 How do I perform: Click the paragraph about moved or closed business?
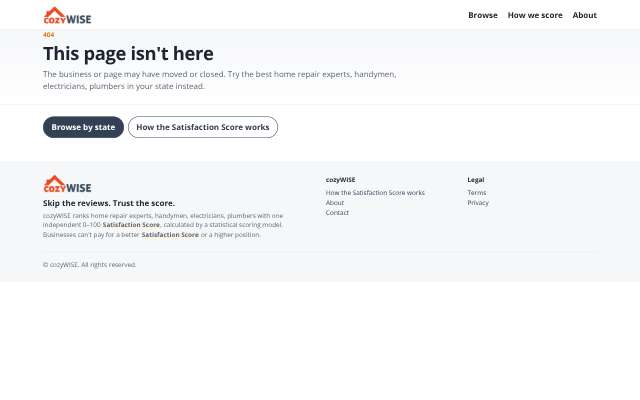220,80
